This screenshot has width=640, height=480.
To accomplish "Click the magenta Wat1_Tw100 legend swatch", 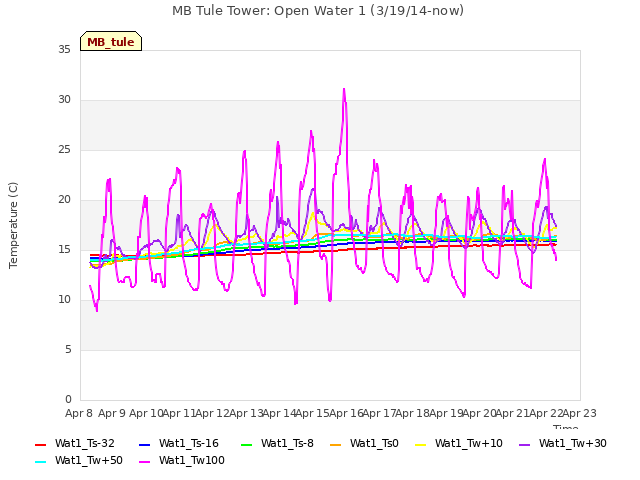I will pos(144,462).
